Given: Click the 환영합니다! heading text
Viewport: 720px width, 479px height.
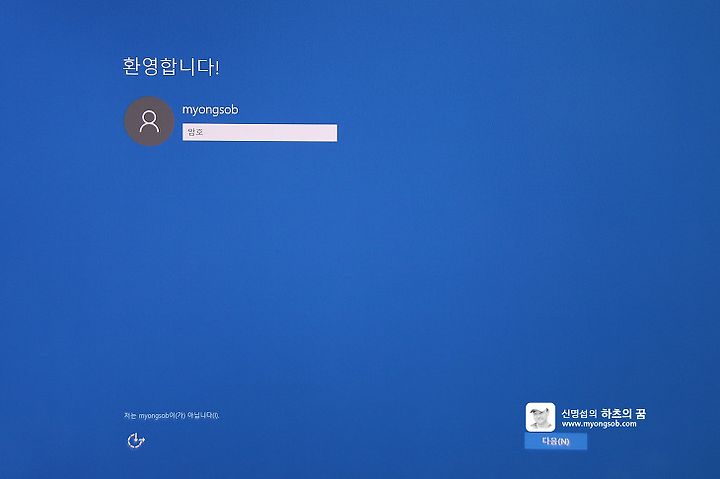Looking at the screenshot, I should tap(171, 67).
